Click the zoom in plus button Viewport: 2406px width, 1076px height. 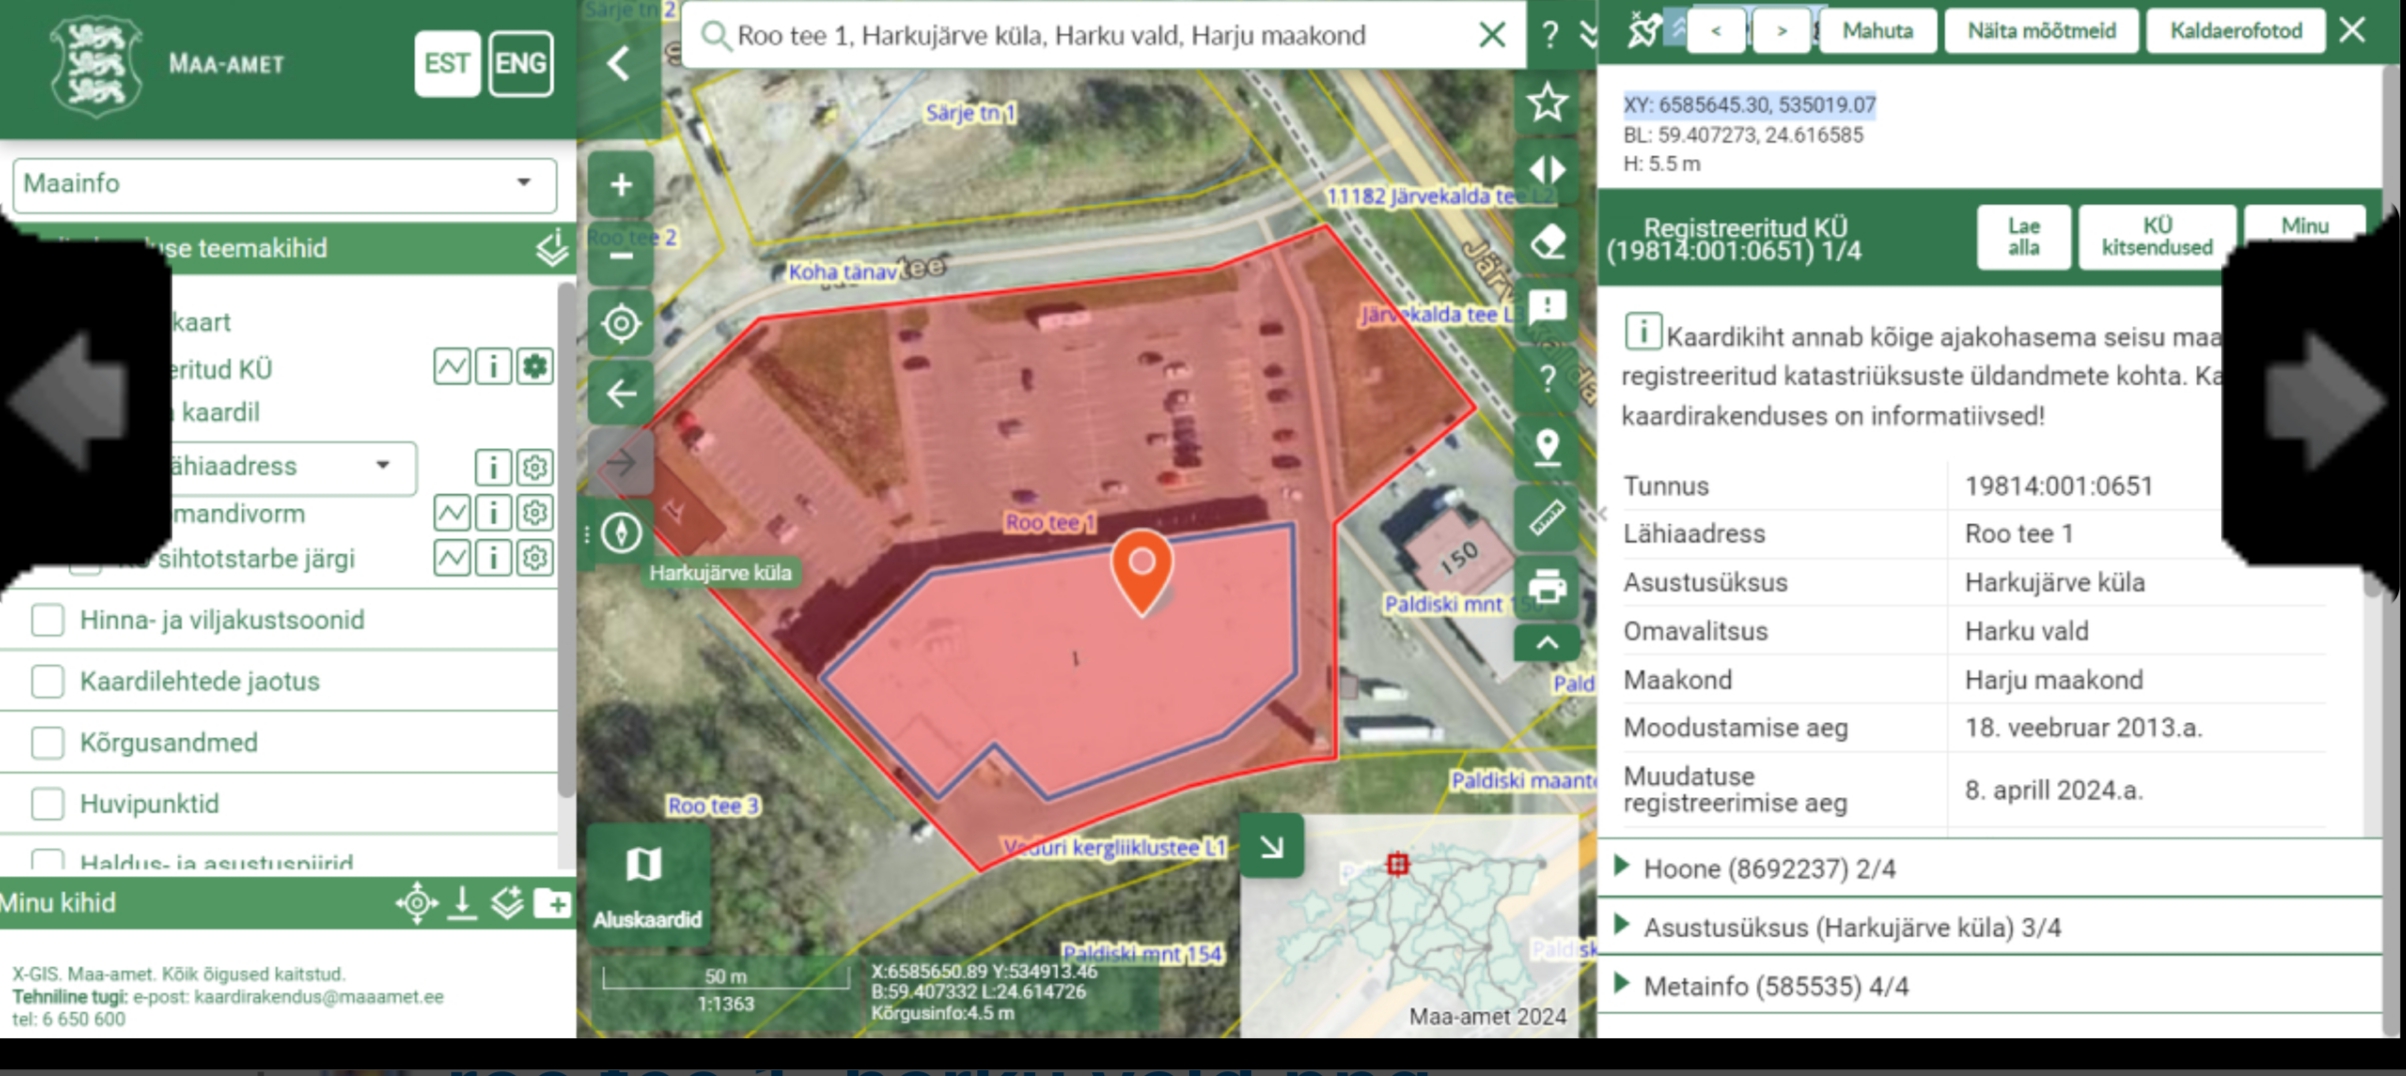[x=621, y=185]
